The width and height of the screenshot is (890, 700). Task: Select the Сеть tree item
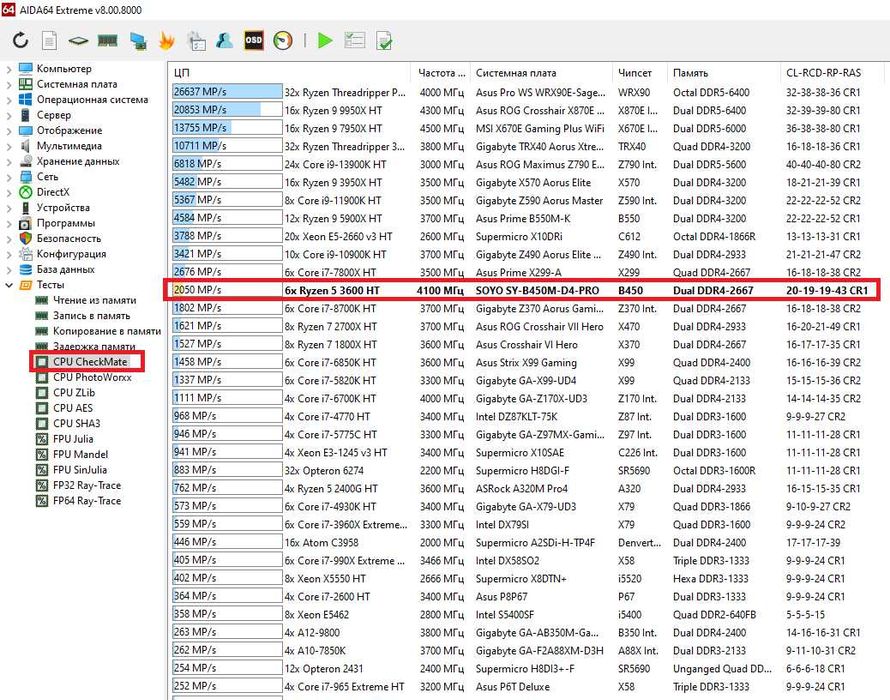[x=47, y=177]
